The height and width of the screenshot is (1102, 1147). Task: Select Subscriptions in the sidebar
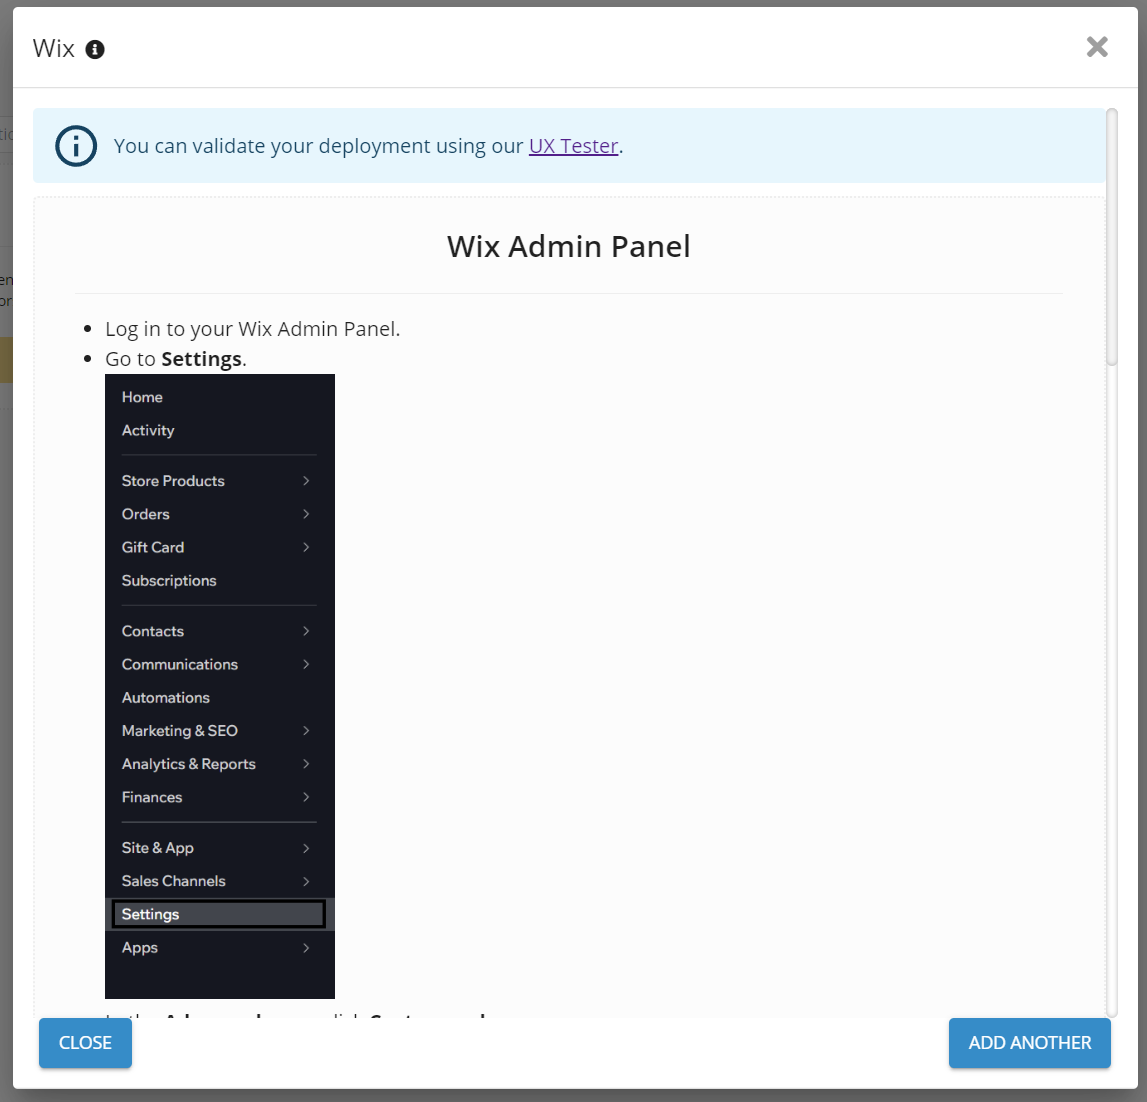(x=169, y=581)
